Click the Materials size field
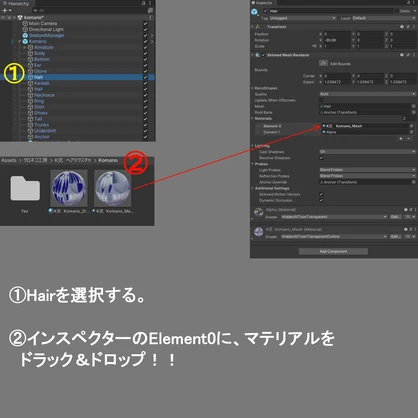The width and height of the screenshot is (418, 418). click(408, 118)
